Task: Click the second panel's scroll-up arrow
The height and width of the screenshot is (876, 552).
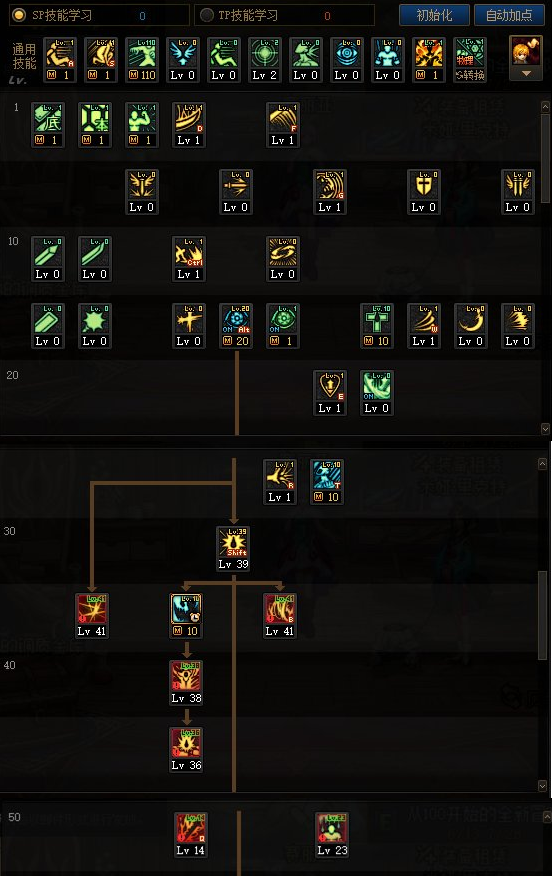Action: click(x=542, y=464)
